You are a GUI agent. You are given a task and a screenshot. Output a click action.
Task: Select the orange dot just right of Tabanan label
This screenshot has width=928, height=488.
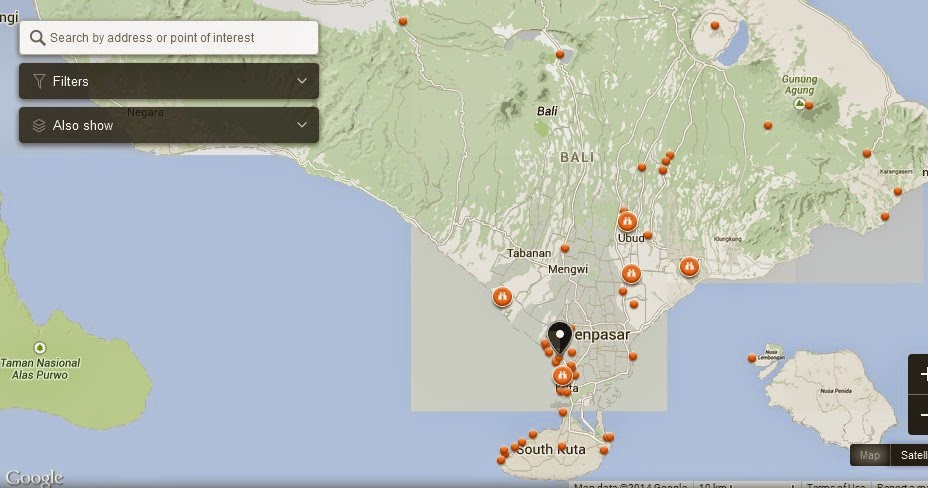tap(565, 248)
